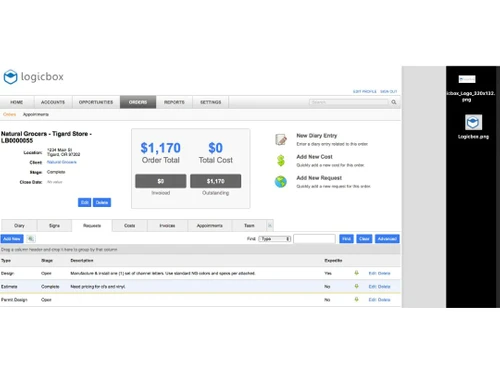Click the Add New Request globe icon
Screen dimensions: 500x375
[x=281, y=182]
